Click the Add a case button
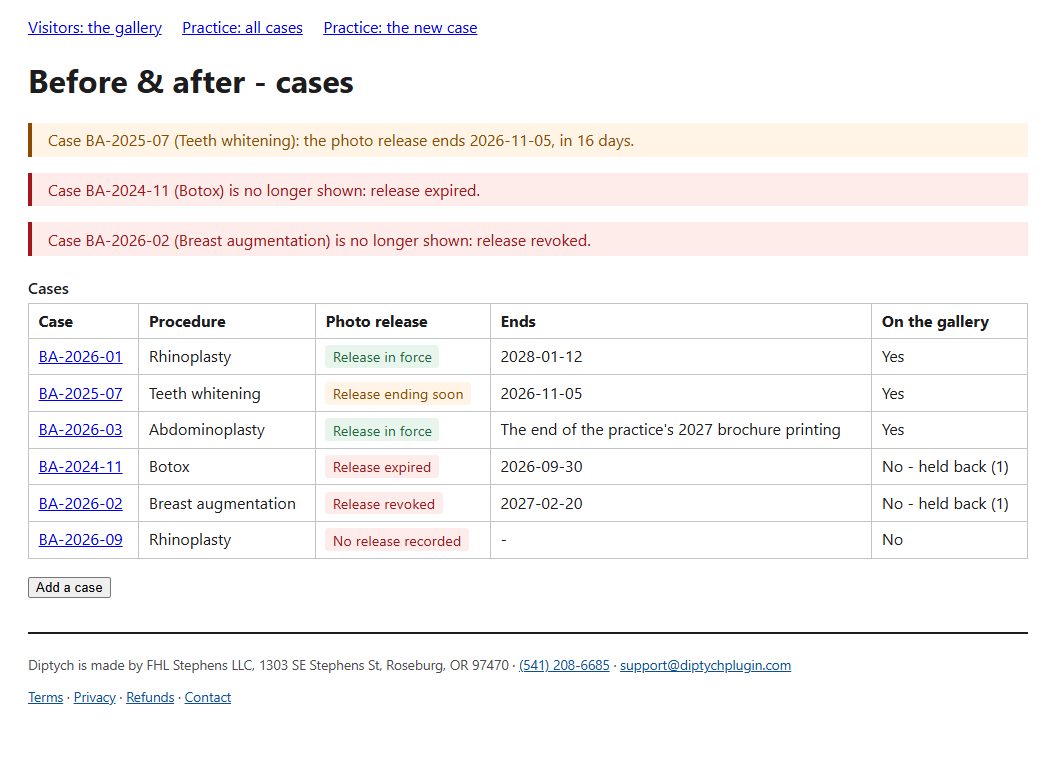The image size is (1056, 760). (x=69, y=588)
